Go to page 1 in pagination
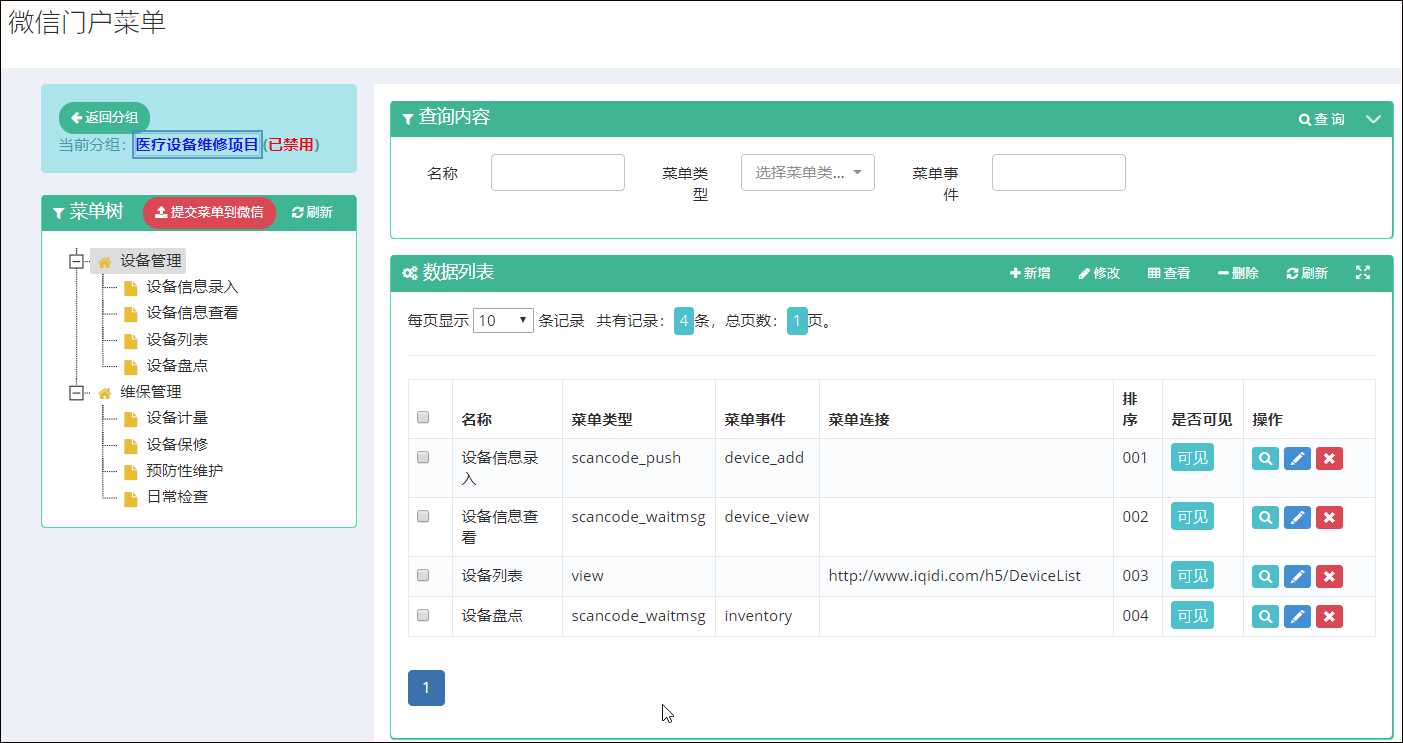The image size is (1403, 743). tap(426, 687)
